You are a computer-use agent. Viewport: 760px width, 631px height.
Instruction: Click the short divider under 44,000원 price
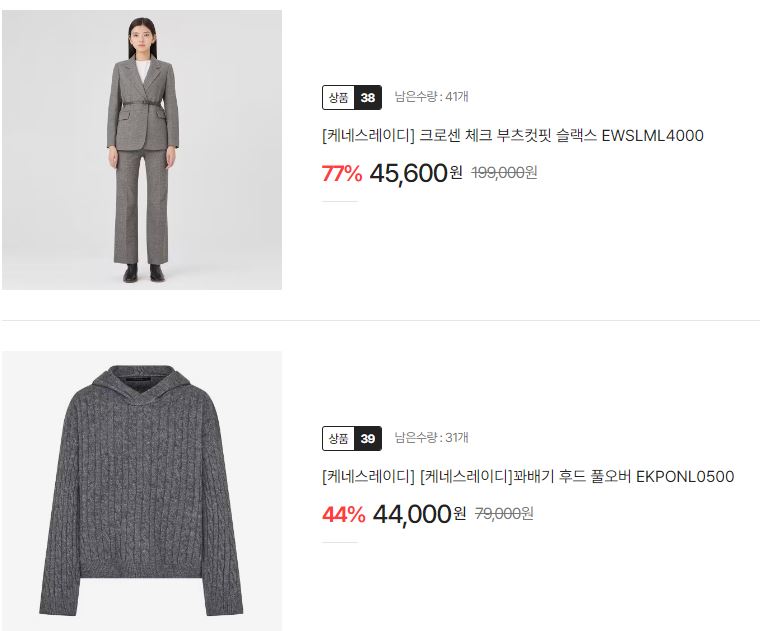click(340, 542)
